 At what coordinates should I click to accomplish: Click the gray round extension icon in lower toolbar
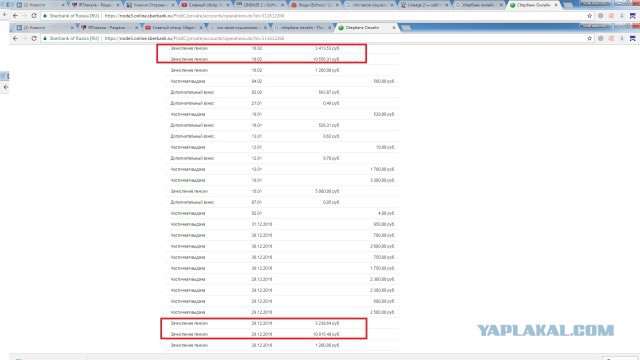600,38
